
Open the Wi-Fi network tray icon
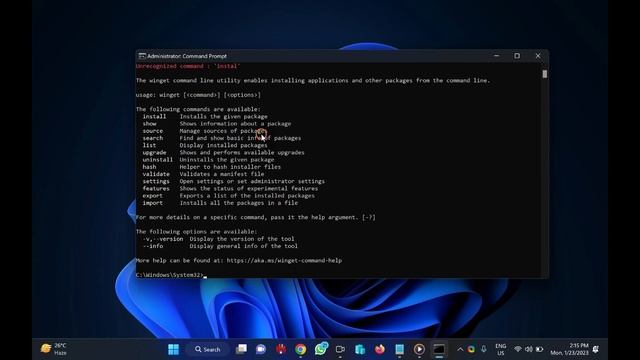518,349
